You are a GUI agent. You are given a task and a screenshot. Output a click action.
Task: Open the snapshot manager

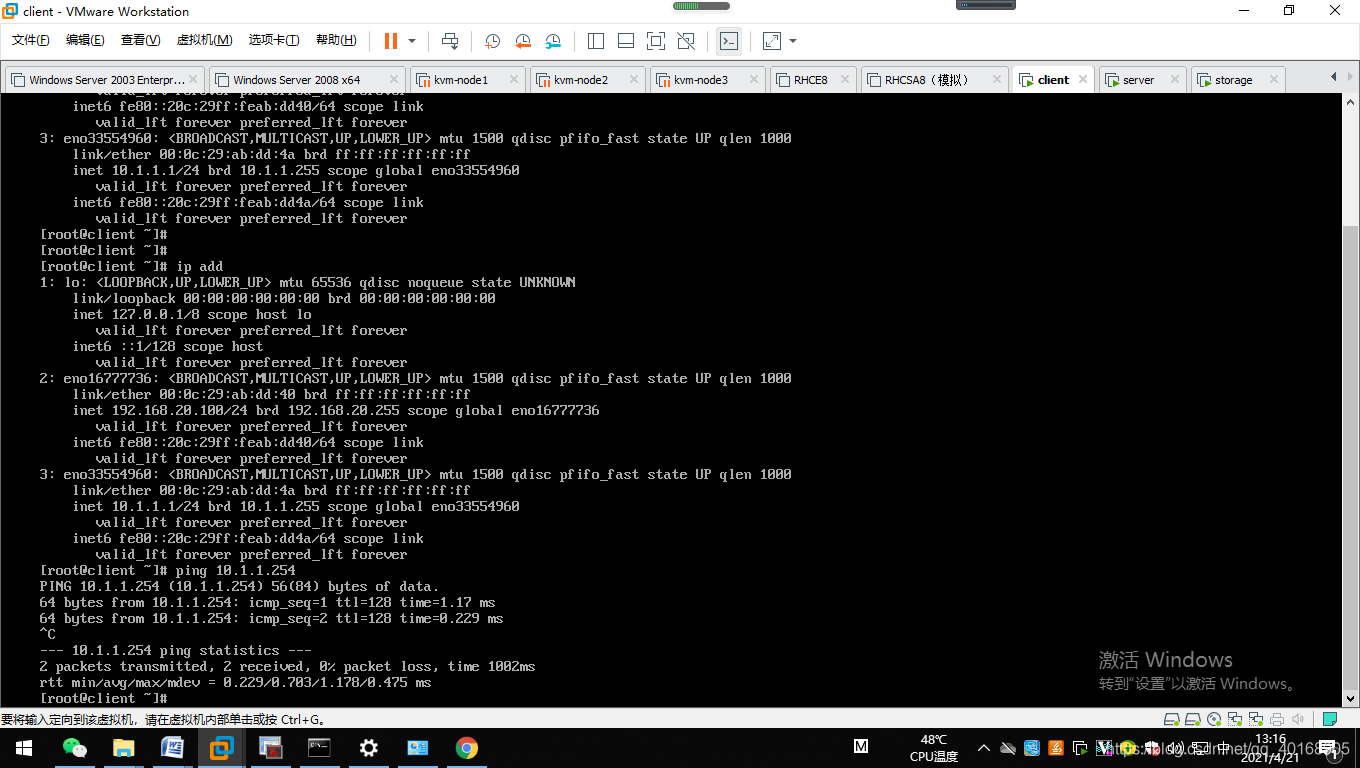click(x=553, y=41)
